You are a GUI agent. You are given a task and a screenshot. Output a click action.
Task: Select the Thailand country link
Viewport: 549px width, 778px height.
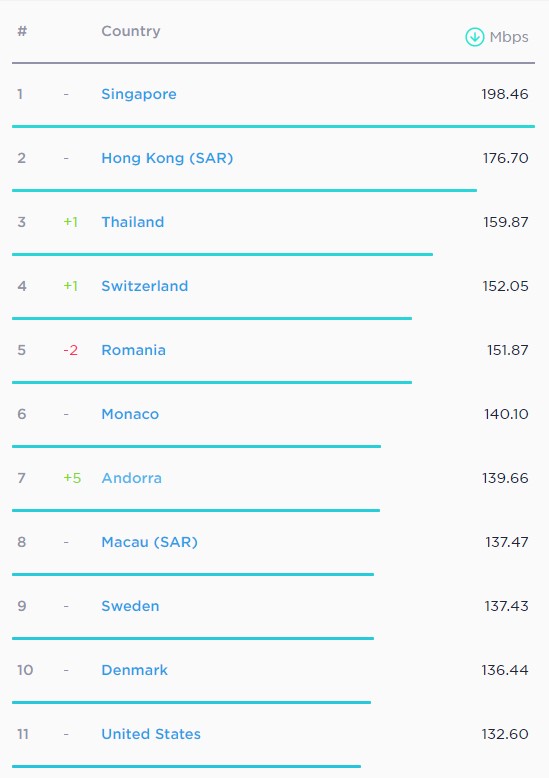click(133, 222)
